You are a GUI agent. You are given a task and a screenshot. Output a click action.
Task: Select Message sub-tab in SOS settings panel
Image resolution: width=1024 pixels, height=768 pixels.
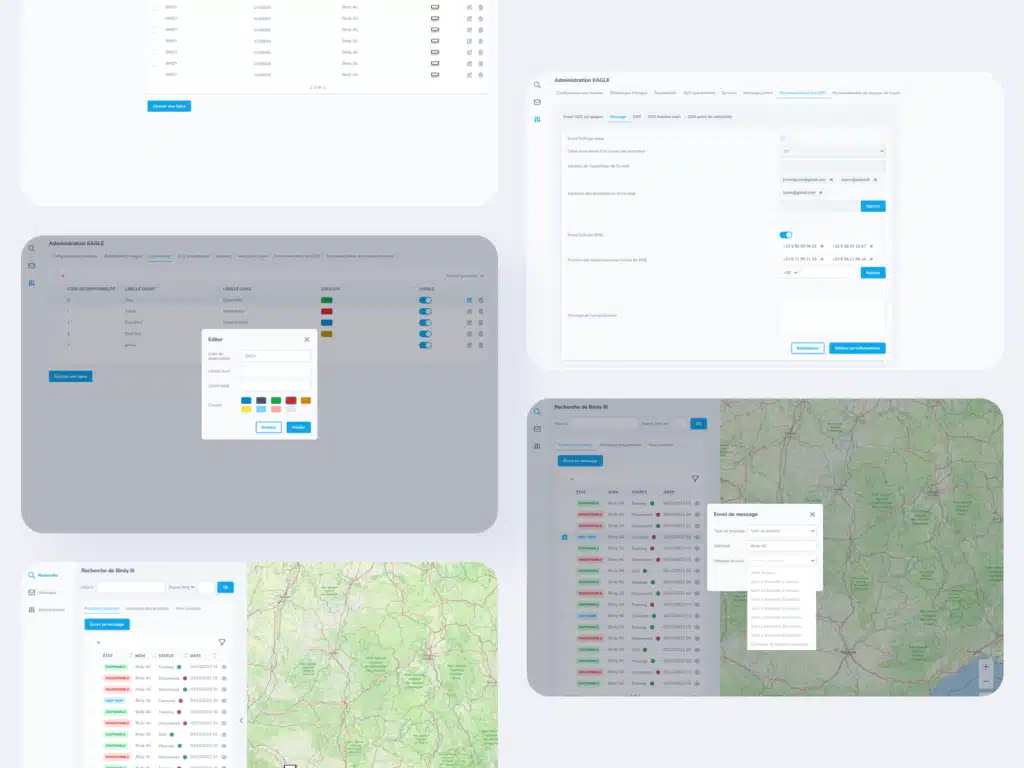(618, 117)
